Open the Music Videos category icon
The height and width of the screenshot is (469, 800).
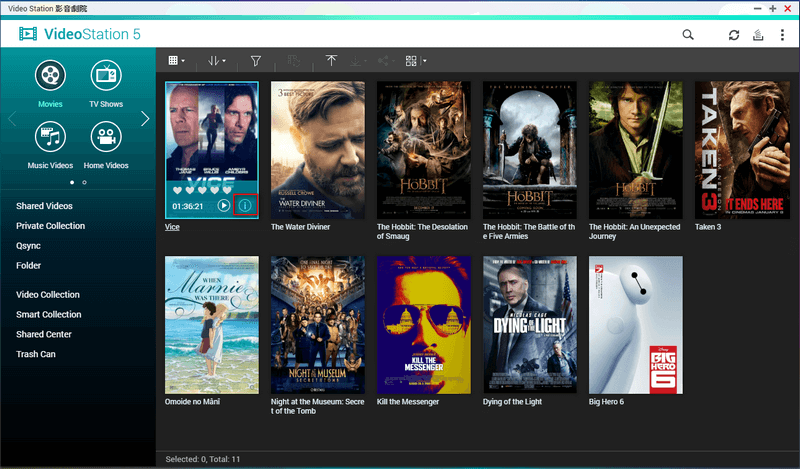50,137
